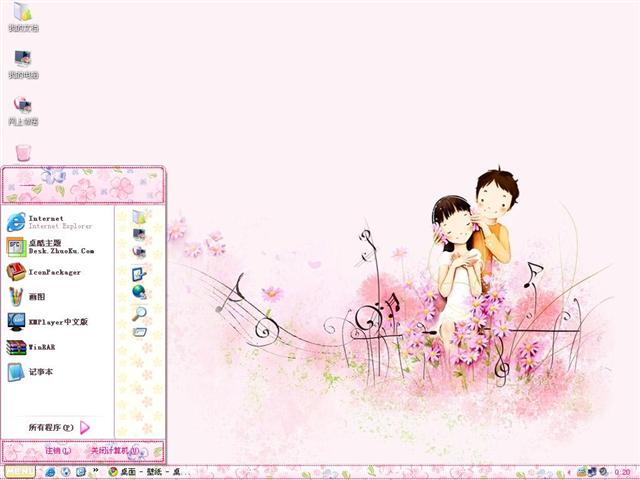Open the pink Recycle Bin icon
640x480 pixels.
click(23, 153)
